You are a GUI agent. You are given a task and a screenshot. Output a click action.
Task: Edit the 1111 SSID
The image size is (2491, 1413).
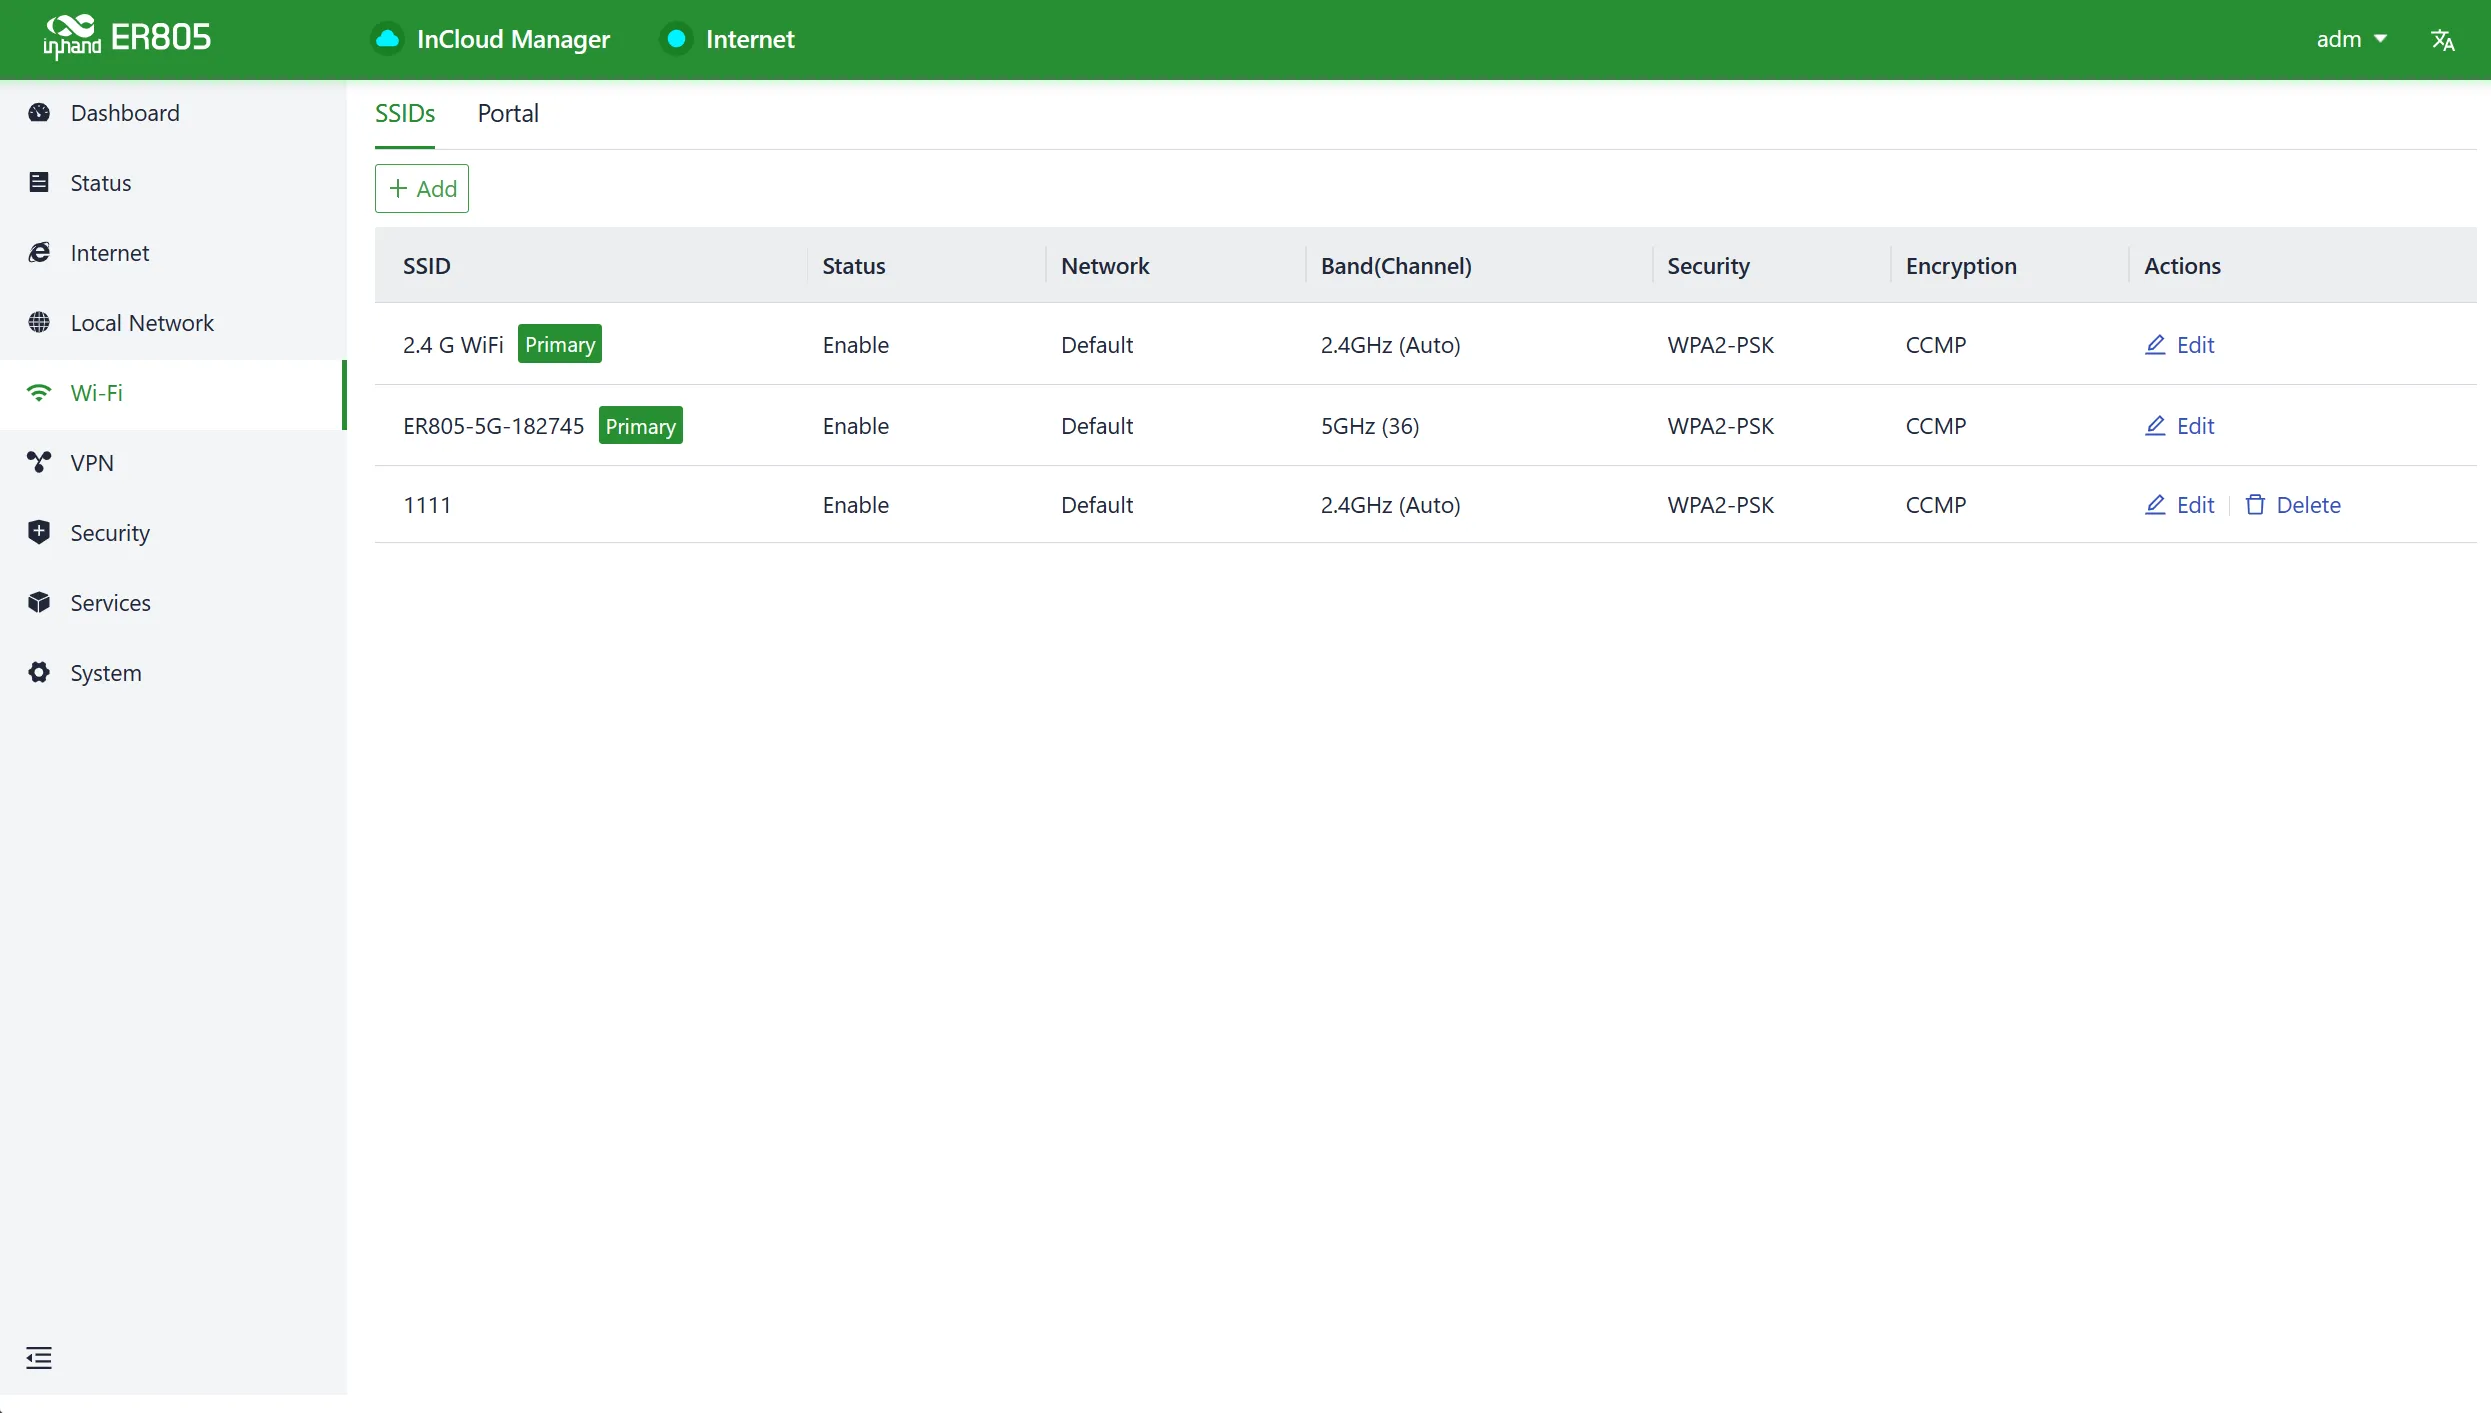[x=2179, y=504]
